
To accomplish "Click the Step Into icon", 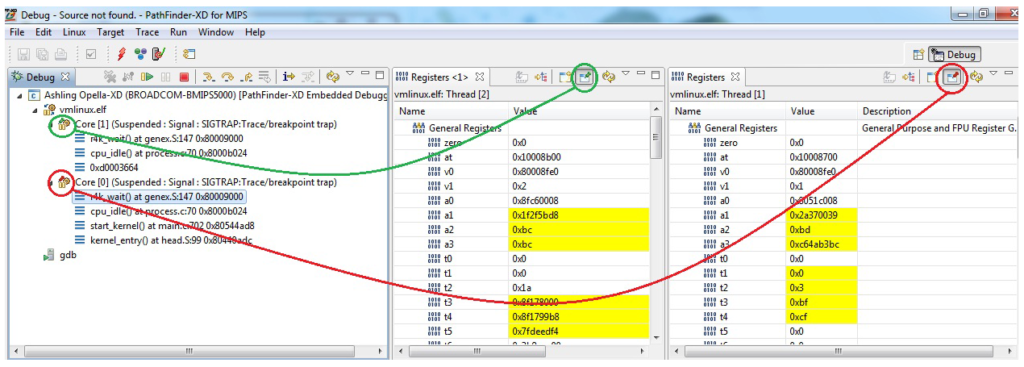I will pos(208,76).
